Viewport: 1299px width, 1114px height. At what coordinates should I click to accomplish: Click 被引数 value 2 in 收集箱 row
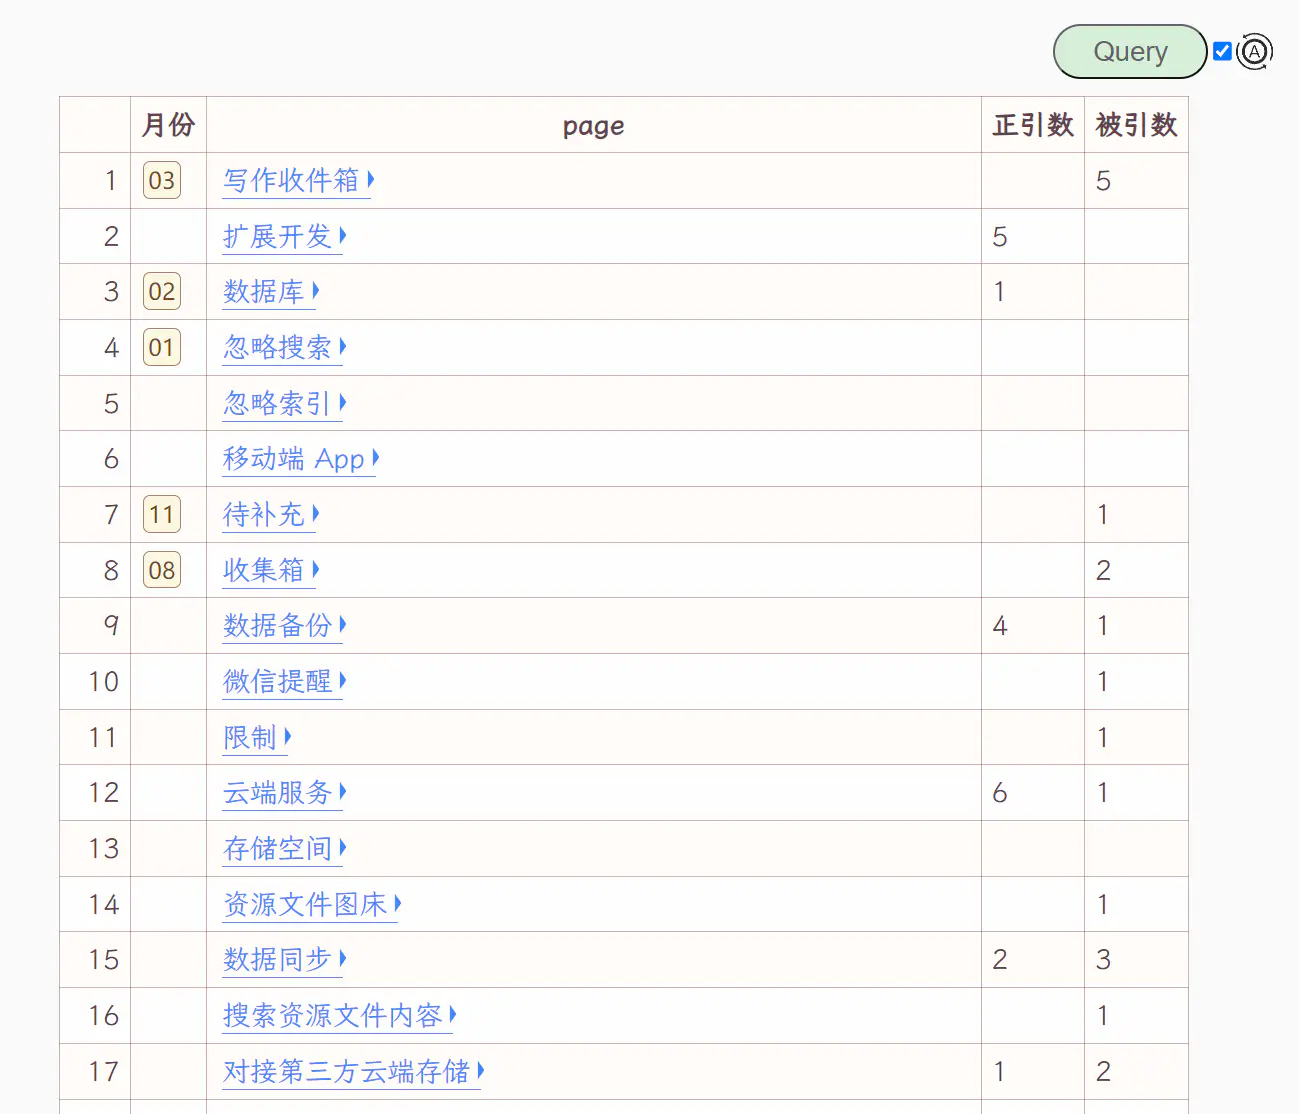(x=1103, y=571)
